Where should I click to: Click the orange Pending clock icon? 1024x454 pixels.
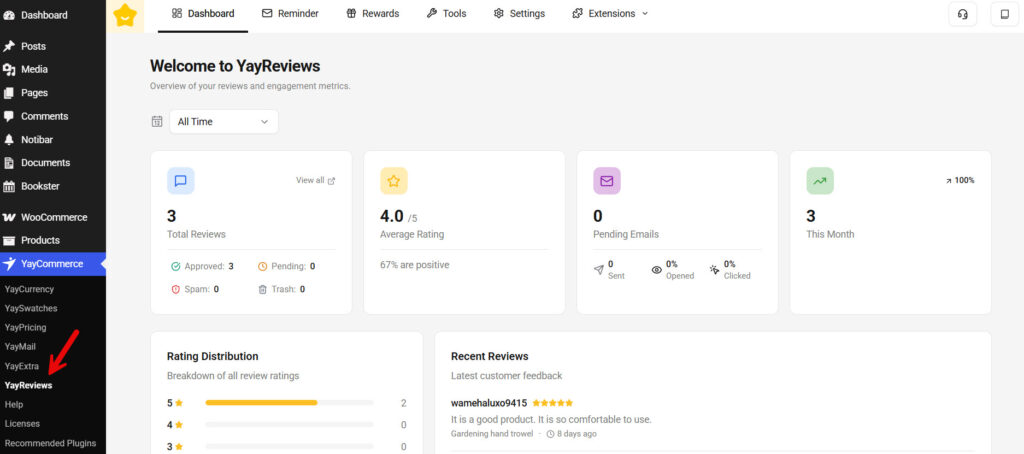click(x=263, y=267)
